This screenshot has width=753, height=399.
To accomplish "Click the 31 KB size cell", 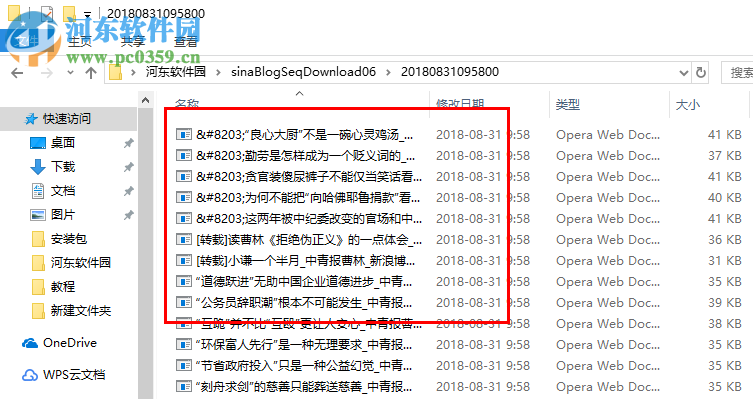I will coord(725,261).
